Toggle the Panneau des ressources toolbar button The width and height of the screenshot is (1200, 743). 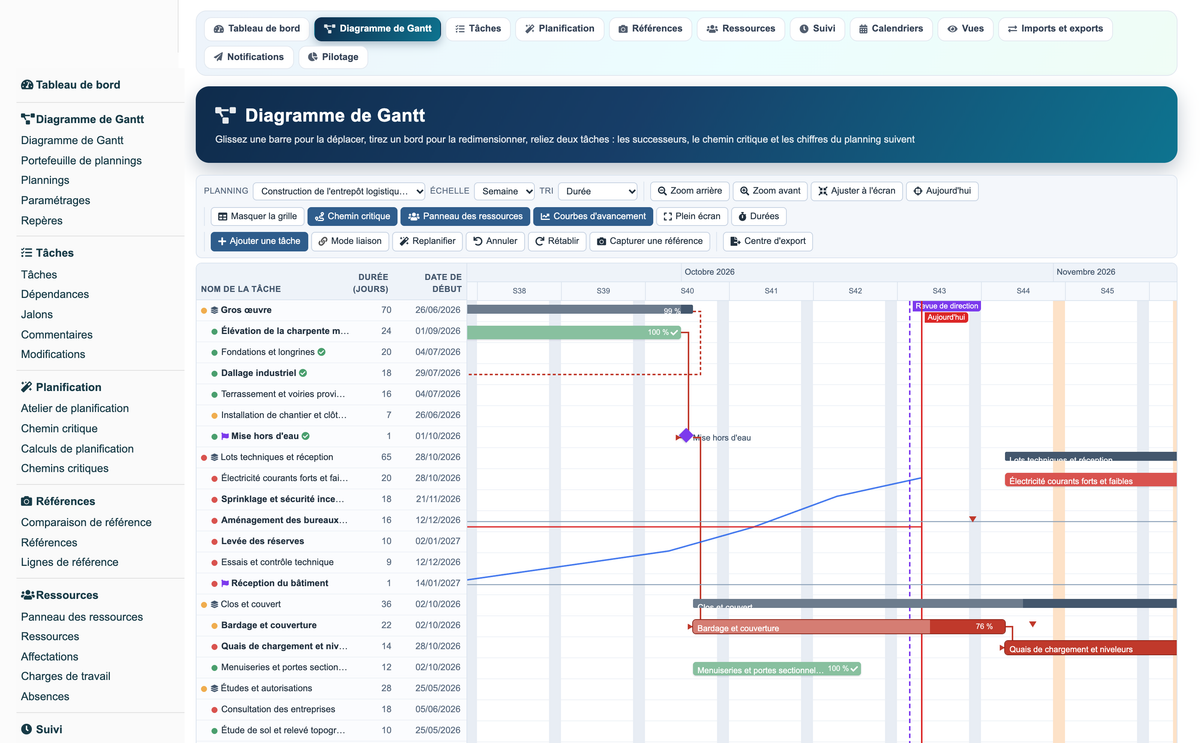click(x=465, y=216)
